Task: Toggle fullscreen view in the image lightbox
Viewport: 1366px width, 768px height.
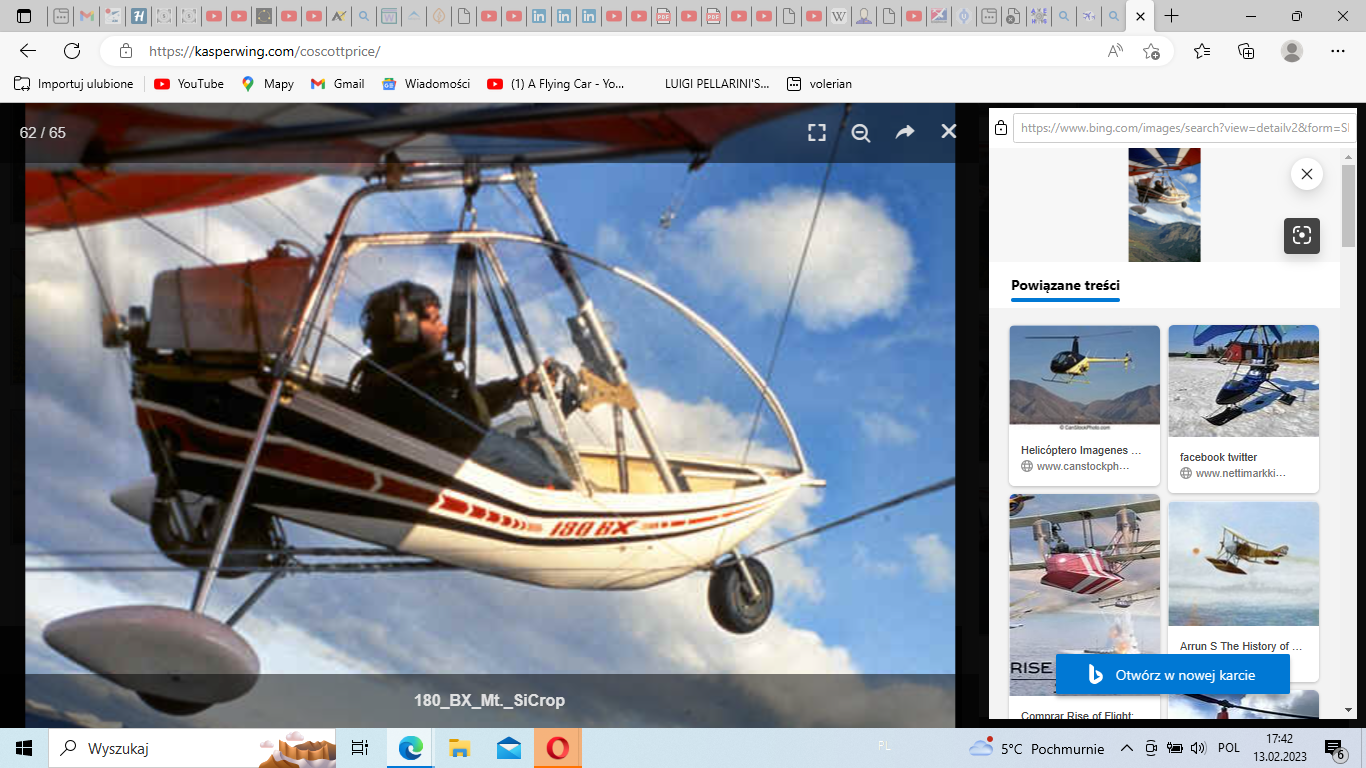Action: point(817,132)
